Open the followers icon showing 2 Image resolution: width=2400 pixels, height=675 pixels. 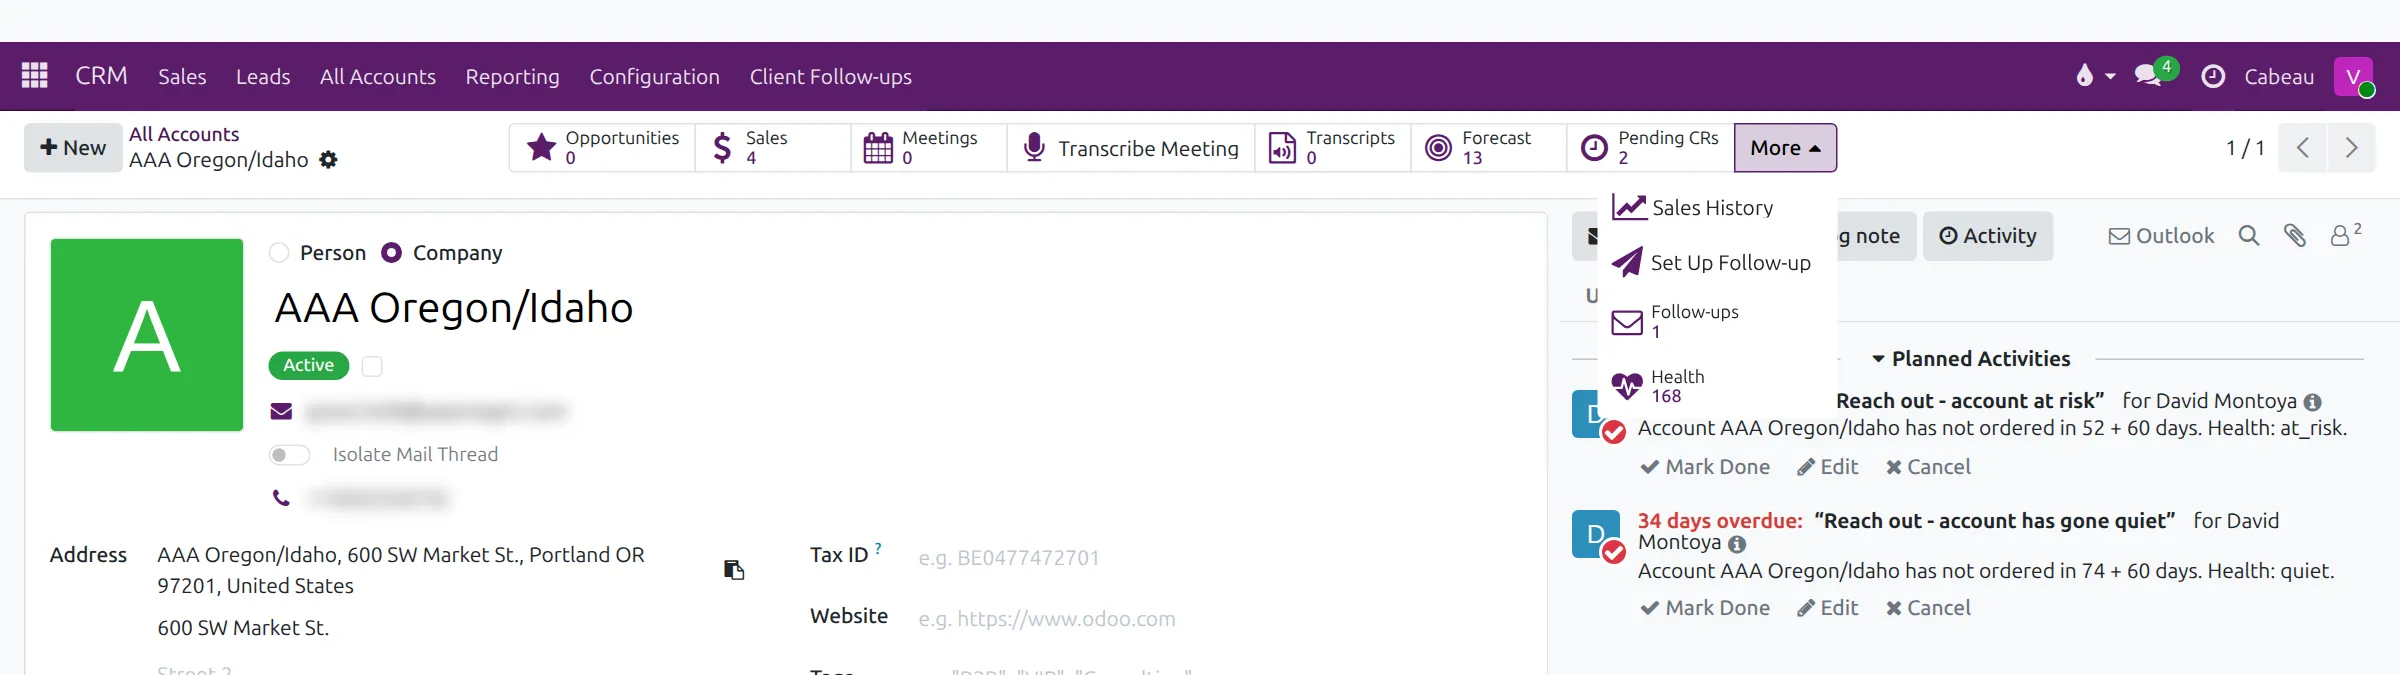2344,236
